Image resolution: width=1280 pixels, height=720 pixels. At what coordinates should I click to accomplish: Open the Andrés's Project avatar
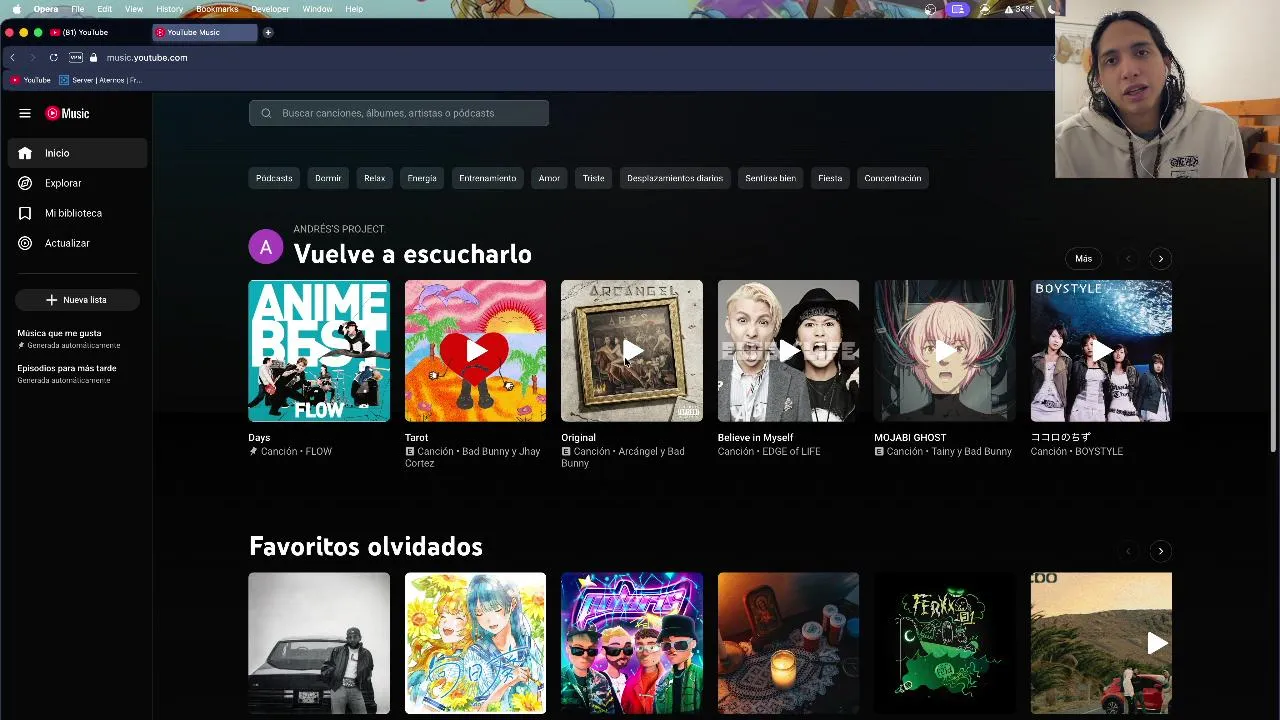(x=266, y=247)
